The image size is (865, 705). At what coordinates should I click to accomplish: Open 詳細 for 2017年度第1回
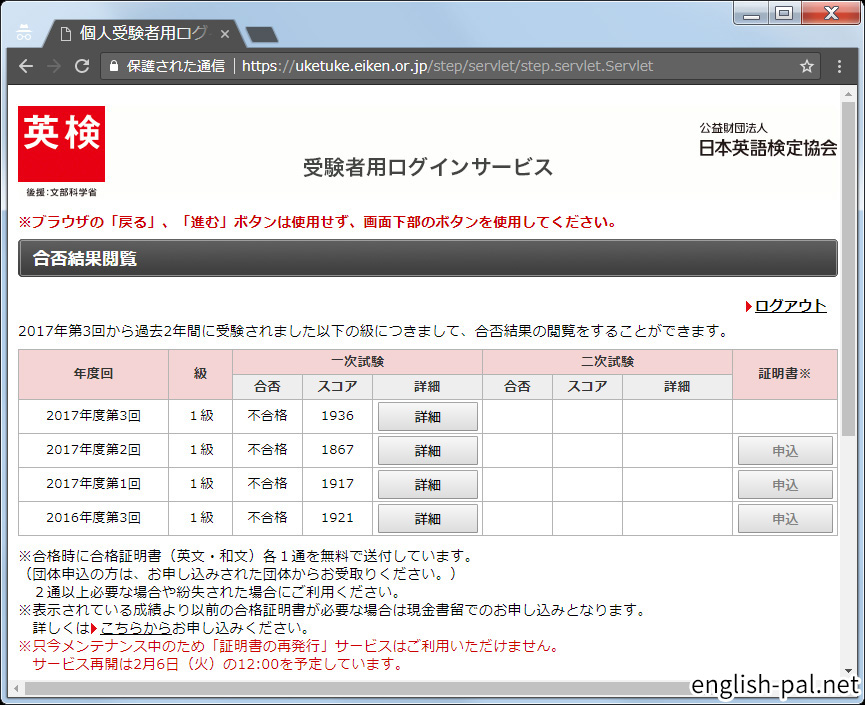point(427,485)
